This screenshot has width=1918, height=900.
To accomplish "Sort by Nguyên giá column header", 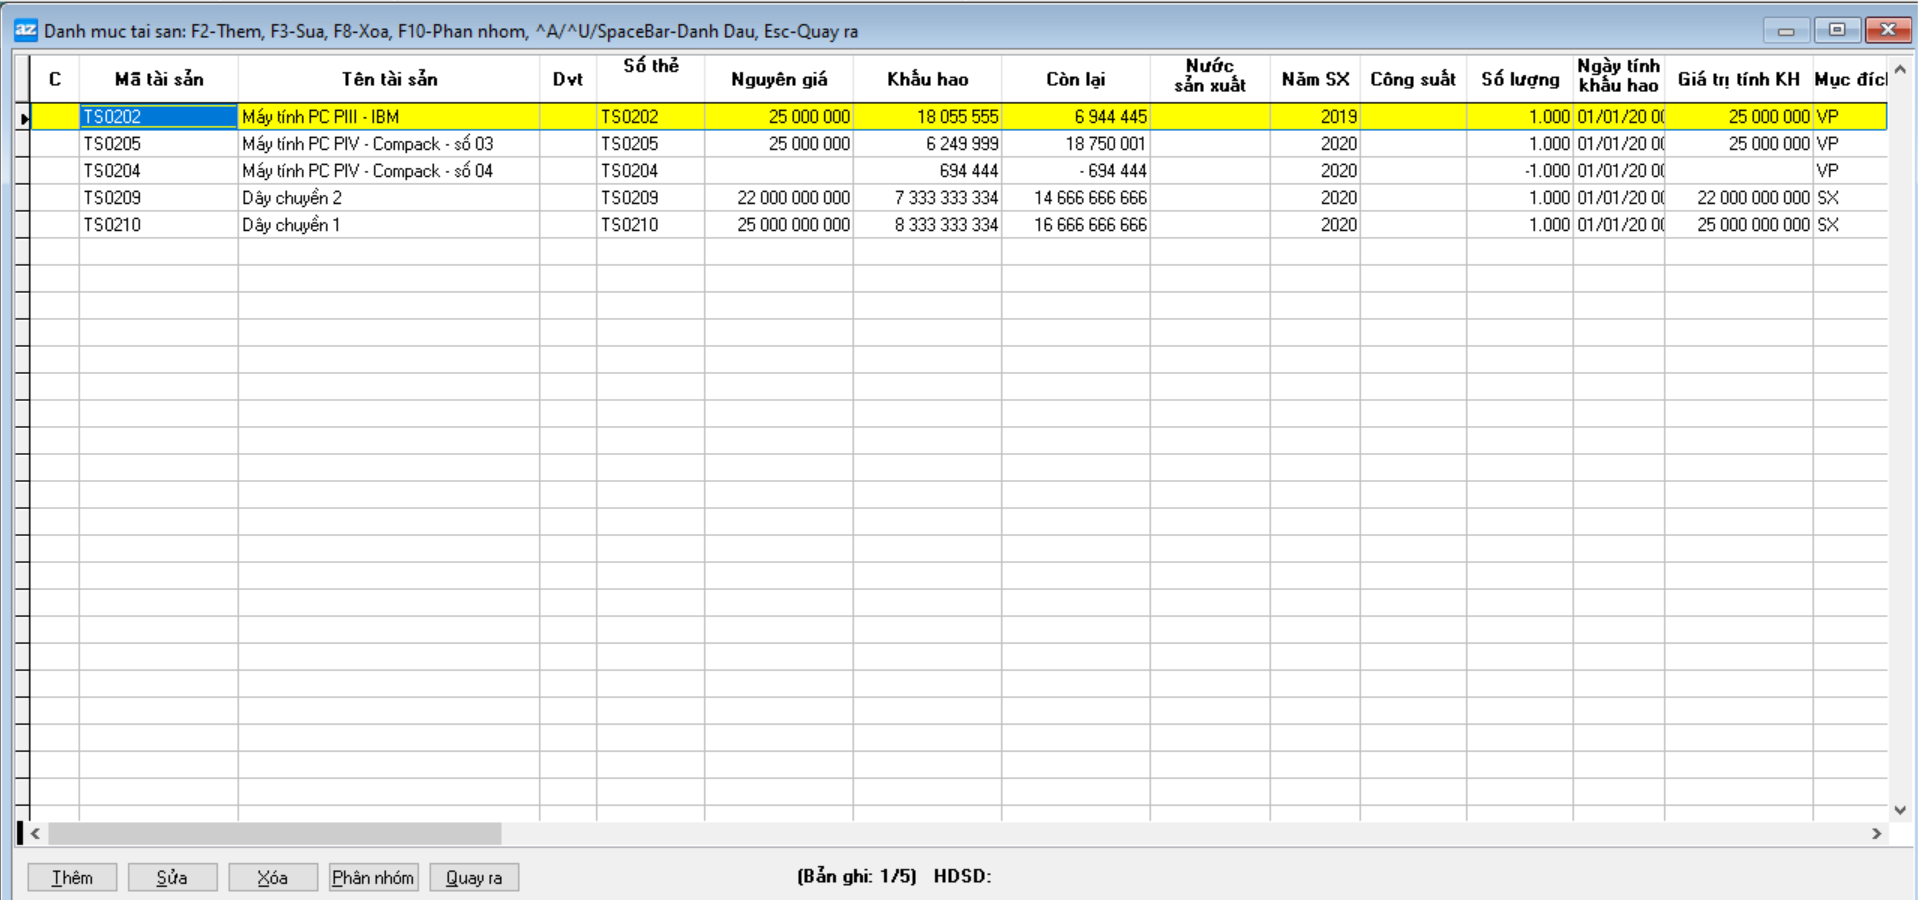I will [778, 79].
